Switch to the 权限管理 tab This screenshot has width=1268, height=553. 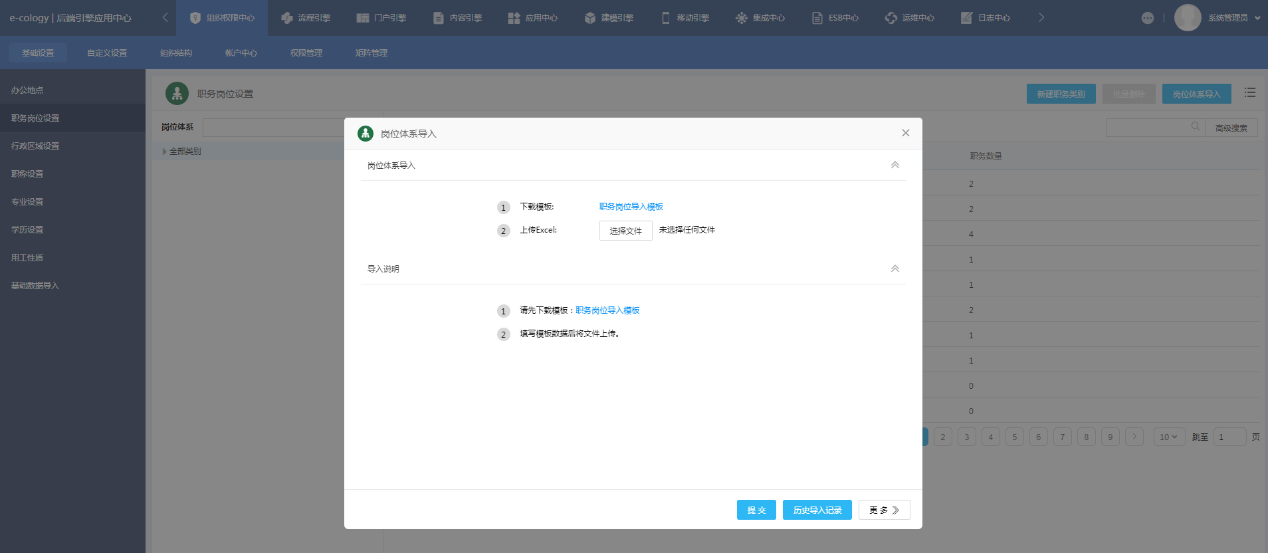306,53
